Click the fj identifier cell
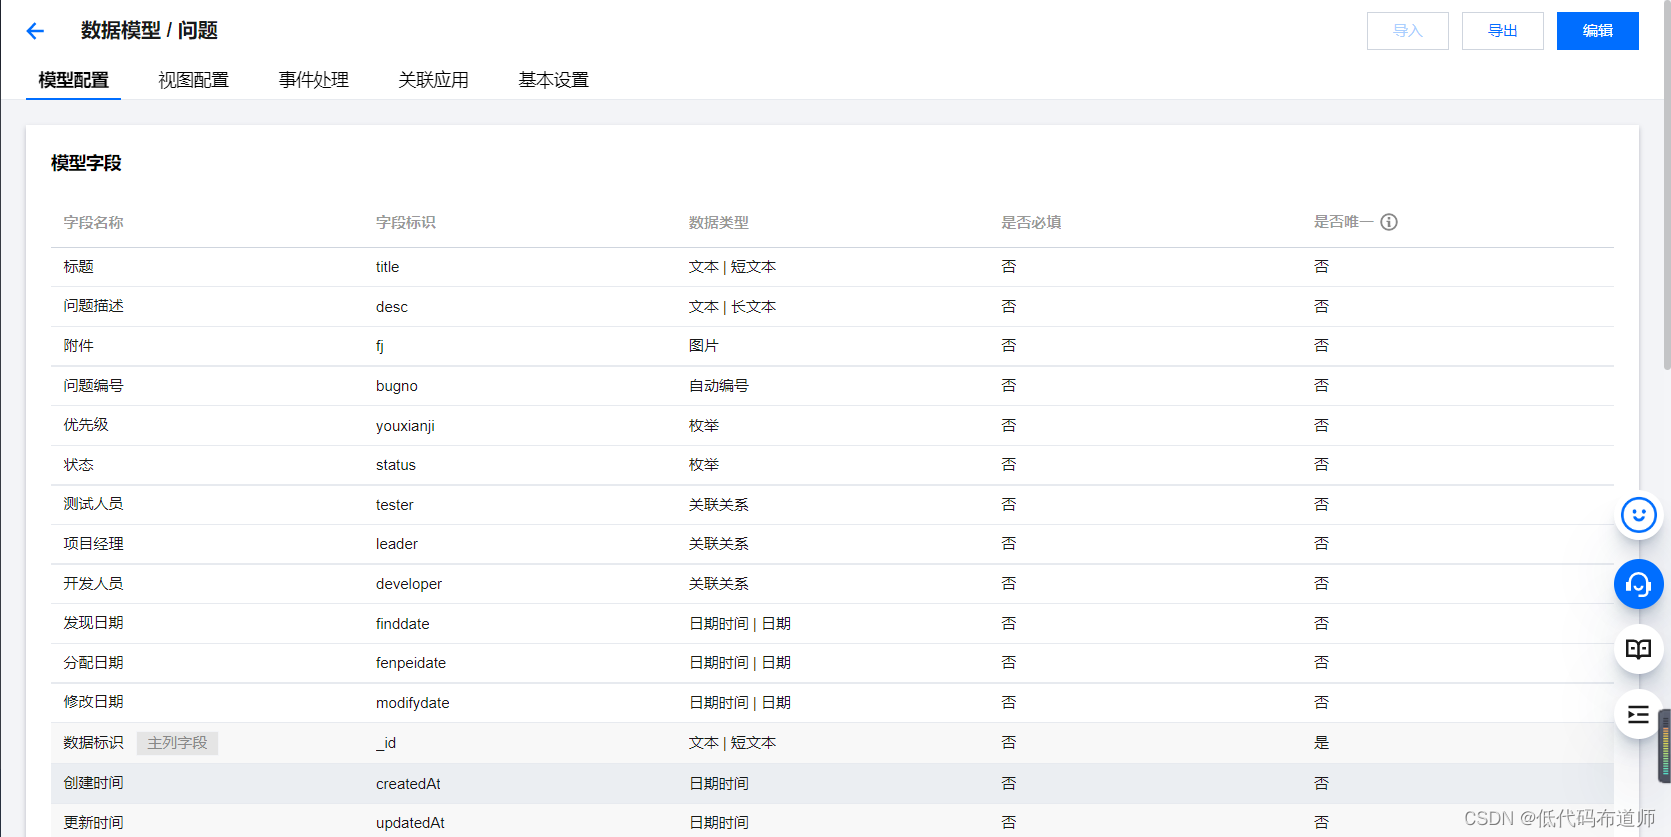 [380, 346]
